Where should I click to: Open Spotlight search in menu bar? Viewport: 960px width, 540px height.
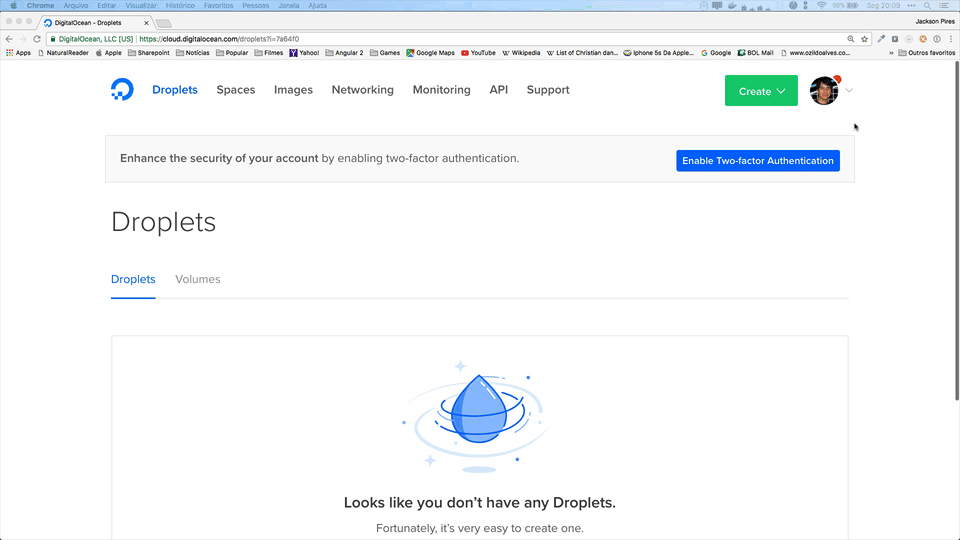[x=928, y=6]
